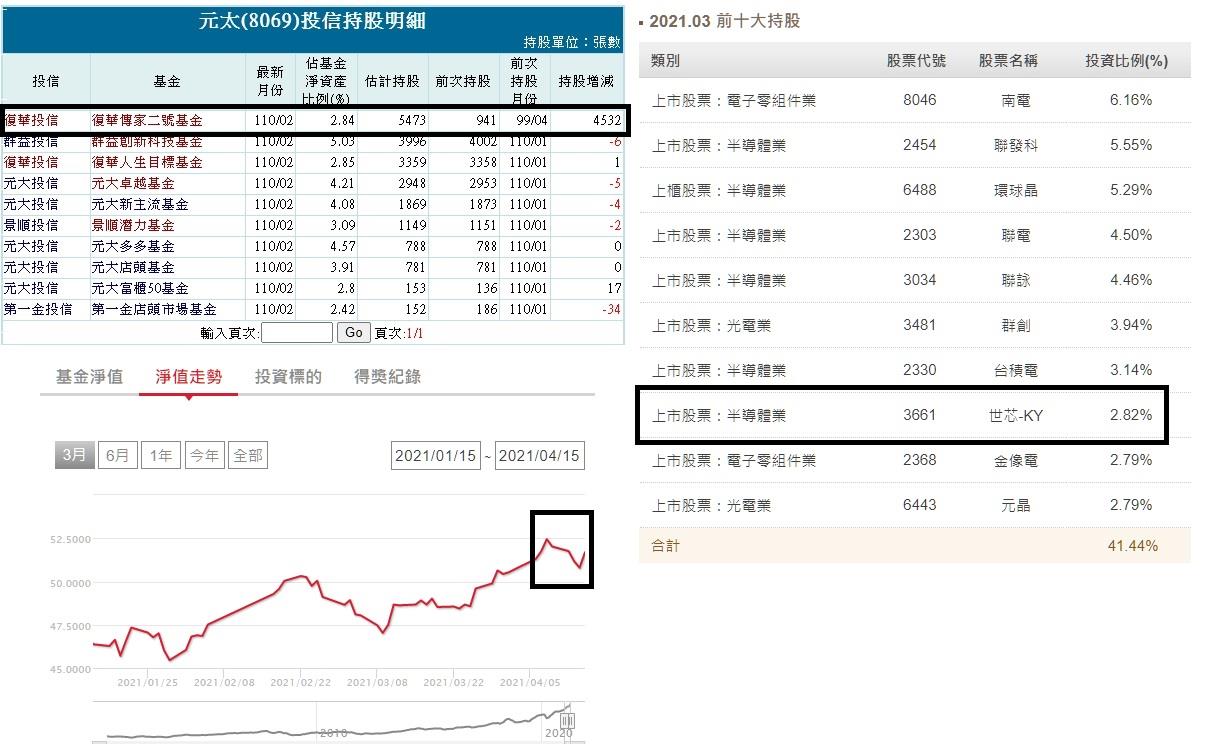1217x744 pixels.
Task: Click the page number input box
Action: [x=296, y=333]
